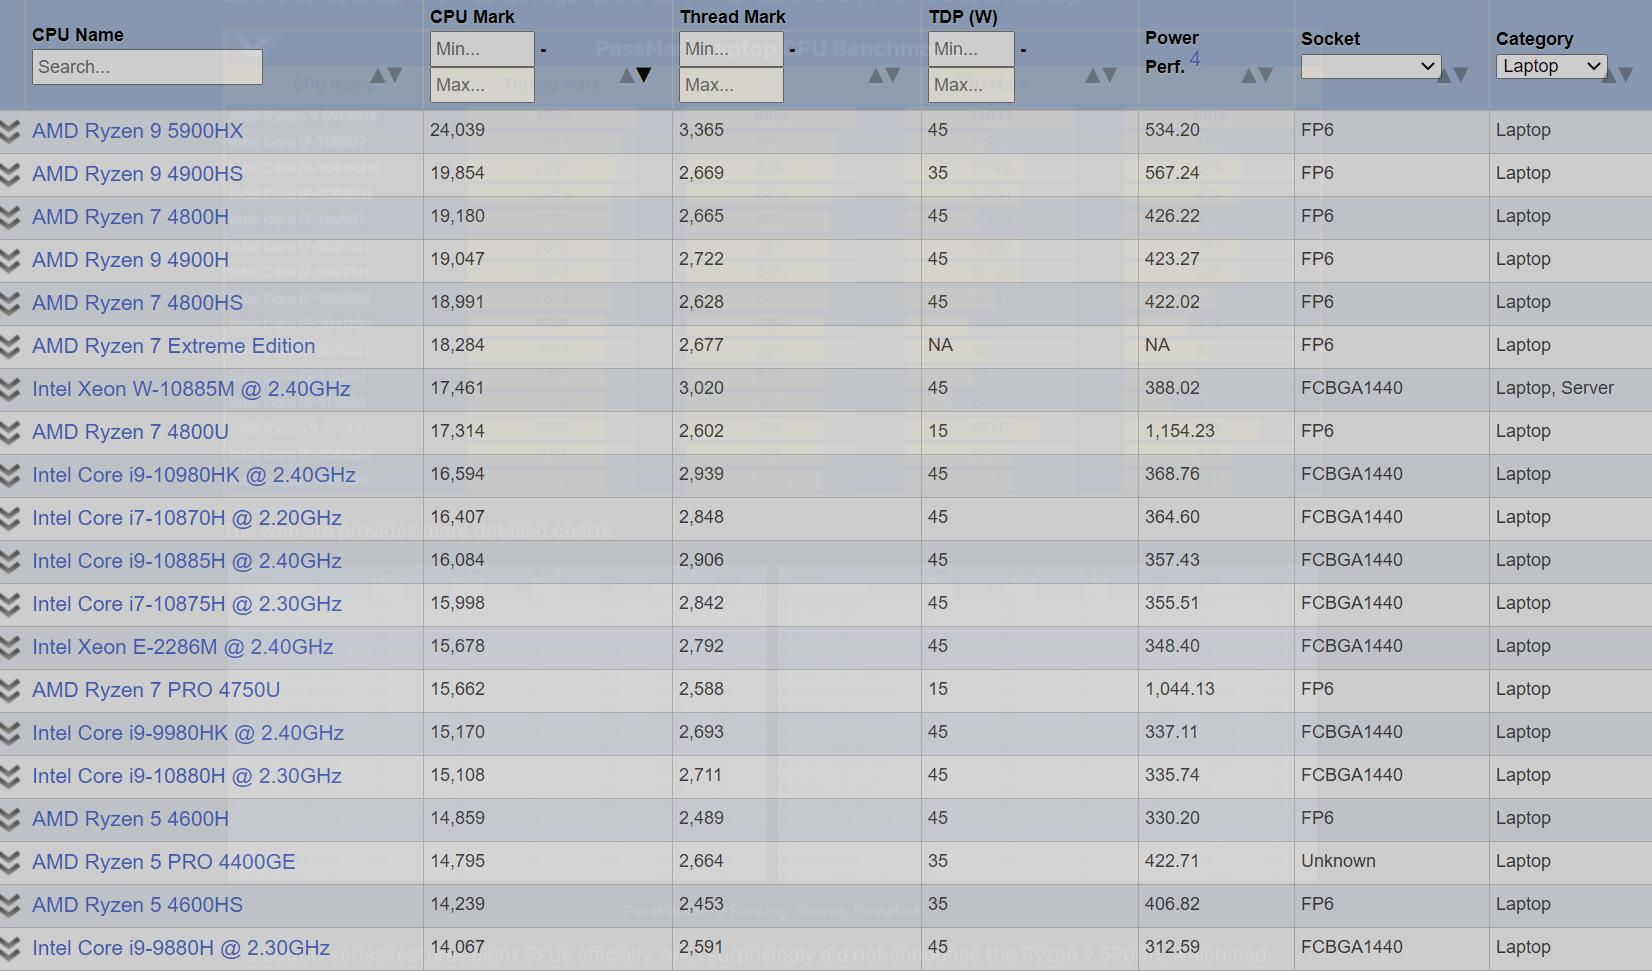
Task: Open AMD Ryzen 9 4900HS link
Action: pyautogui.click(x=137, y=174)
